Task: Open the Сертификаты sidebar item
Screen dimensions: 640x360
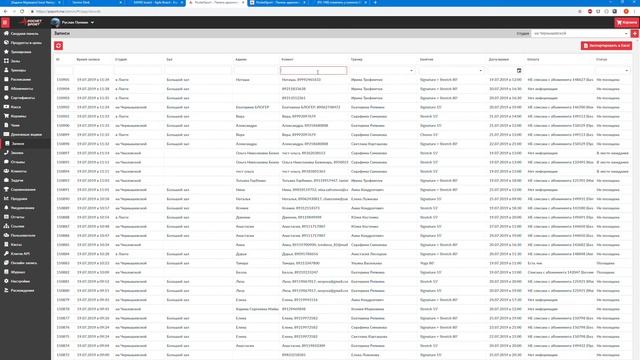Action: click(x=25, y=98)
